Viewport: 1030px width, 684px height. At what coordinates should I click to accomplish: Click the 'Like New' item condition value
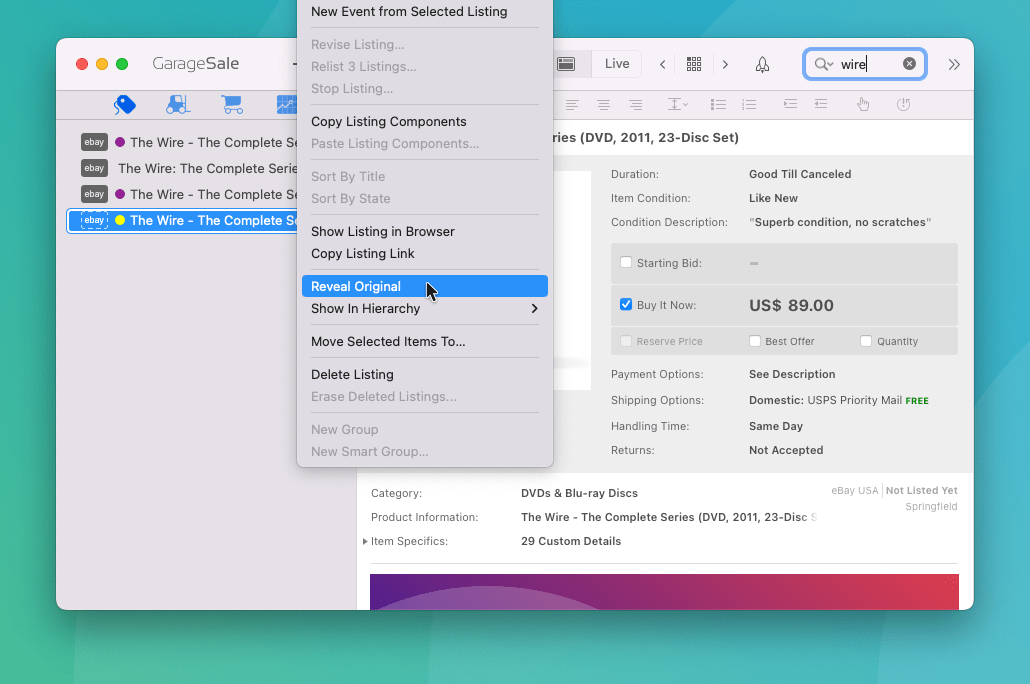(x=773, y=198)
